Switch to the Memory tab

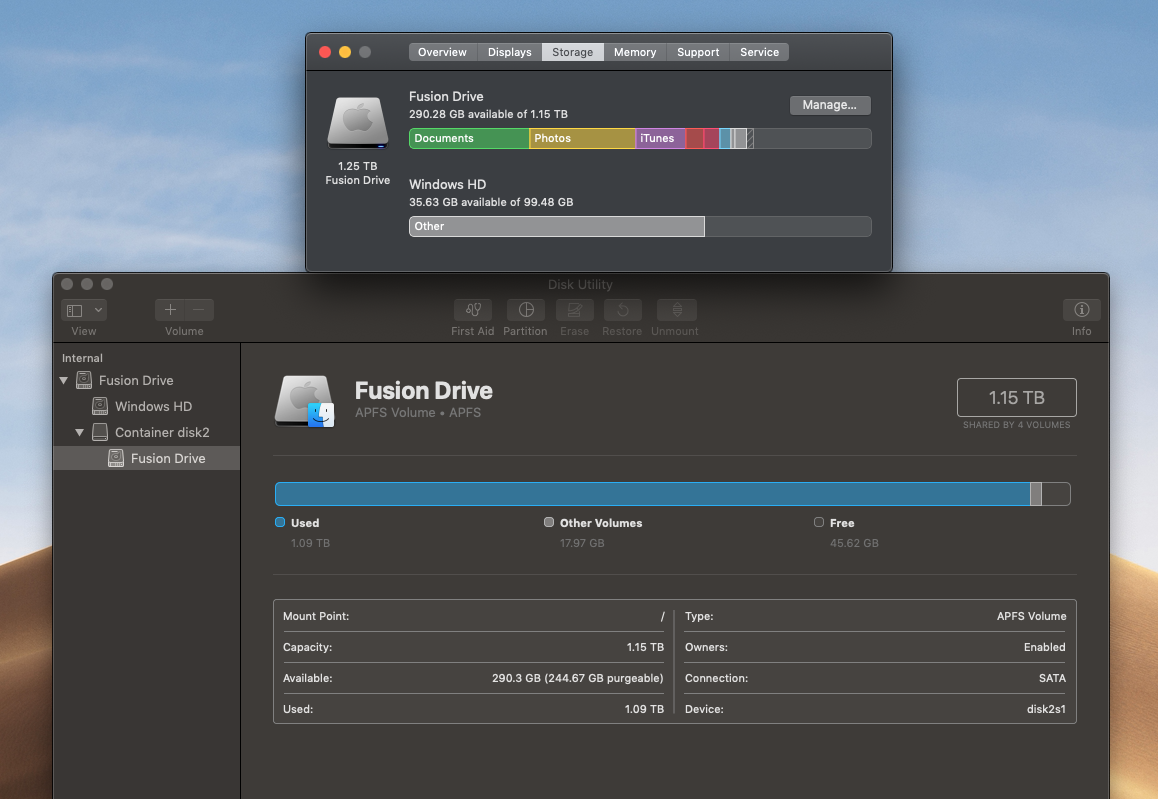pos(634,52)
